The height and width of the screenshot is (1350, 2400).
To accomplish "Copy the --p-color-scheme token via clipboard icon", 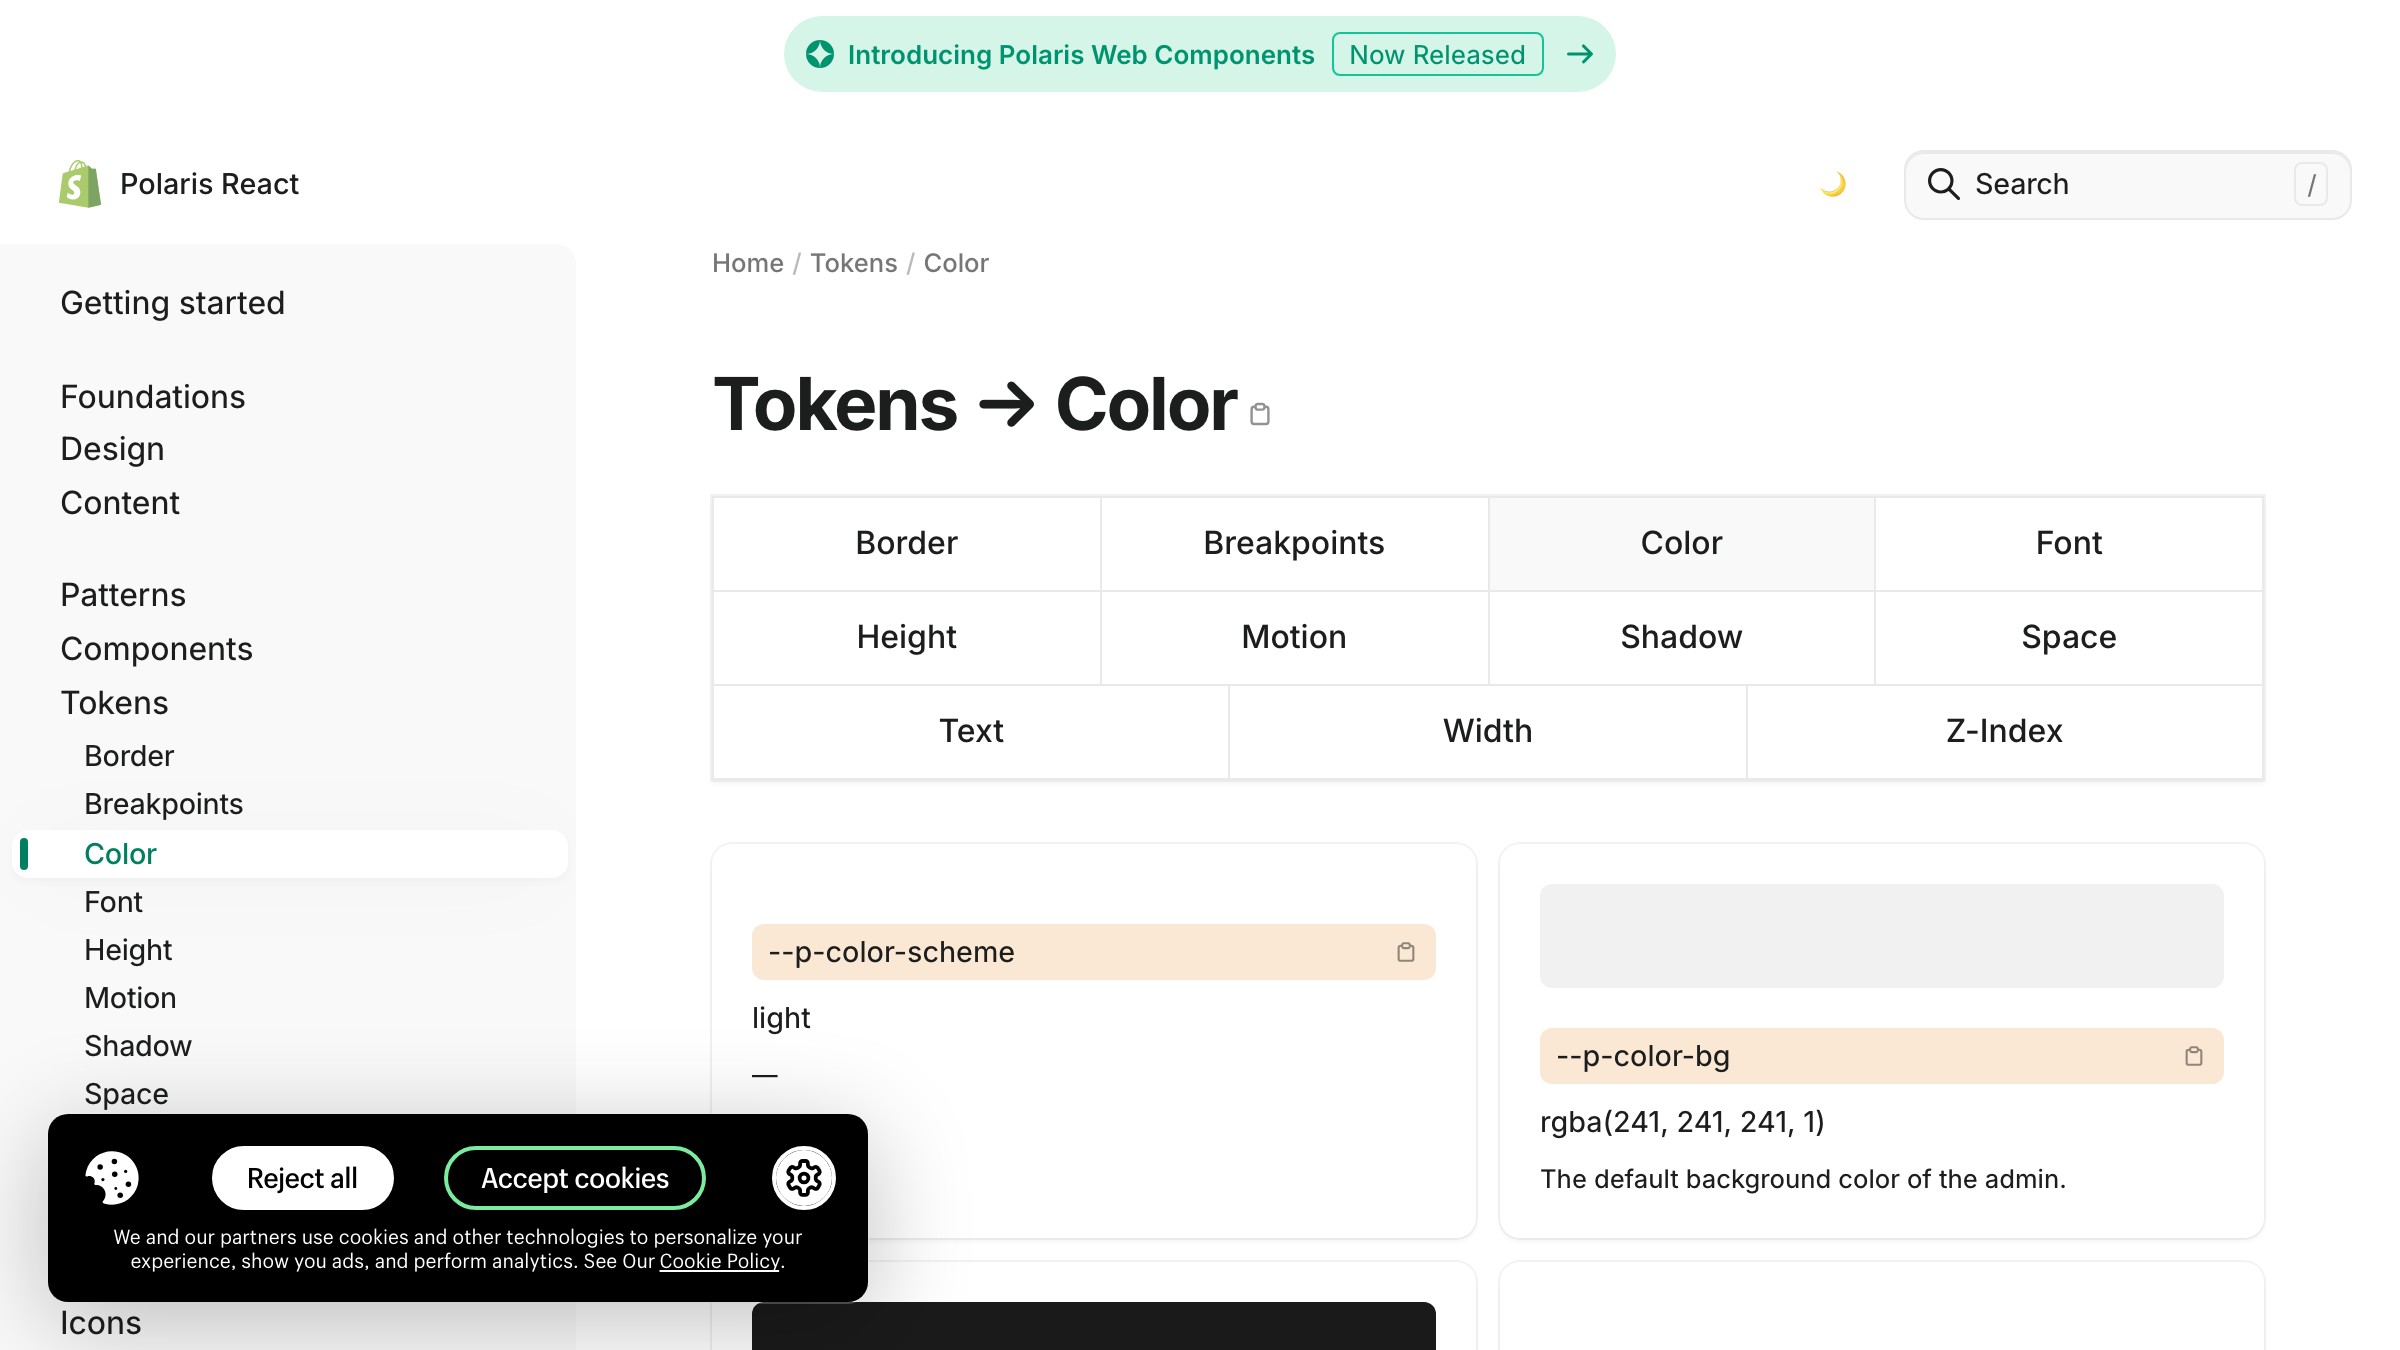I will point(1405,952).
